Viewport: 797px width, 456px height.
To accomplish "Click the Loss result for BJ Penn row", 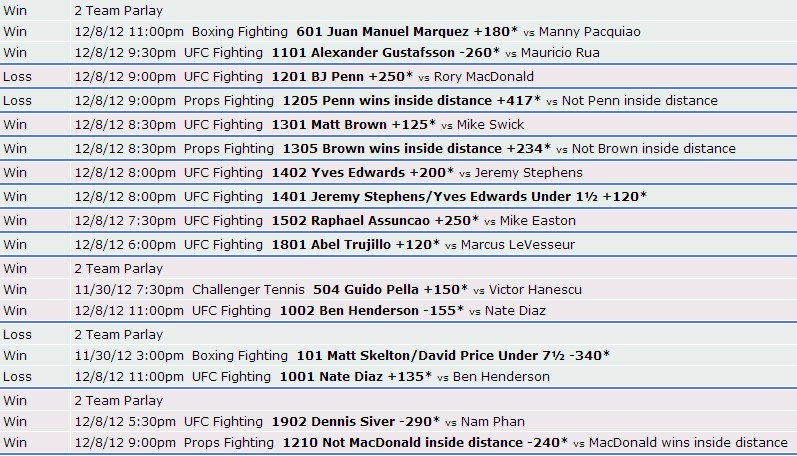I will tap(17, 77).
